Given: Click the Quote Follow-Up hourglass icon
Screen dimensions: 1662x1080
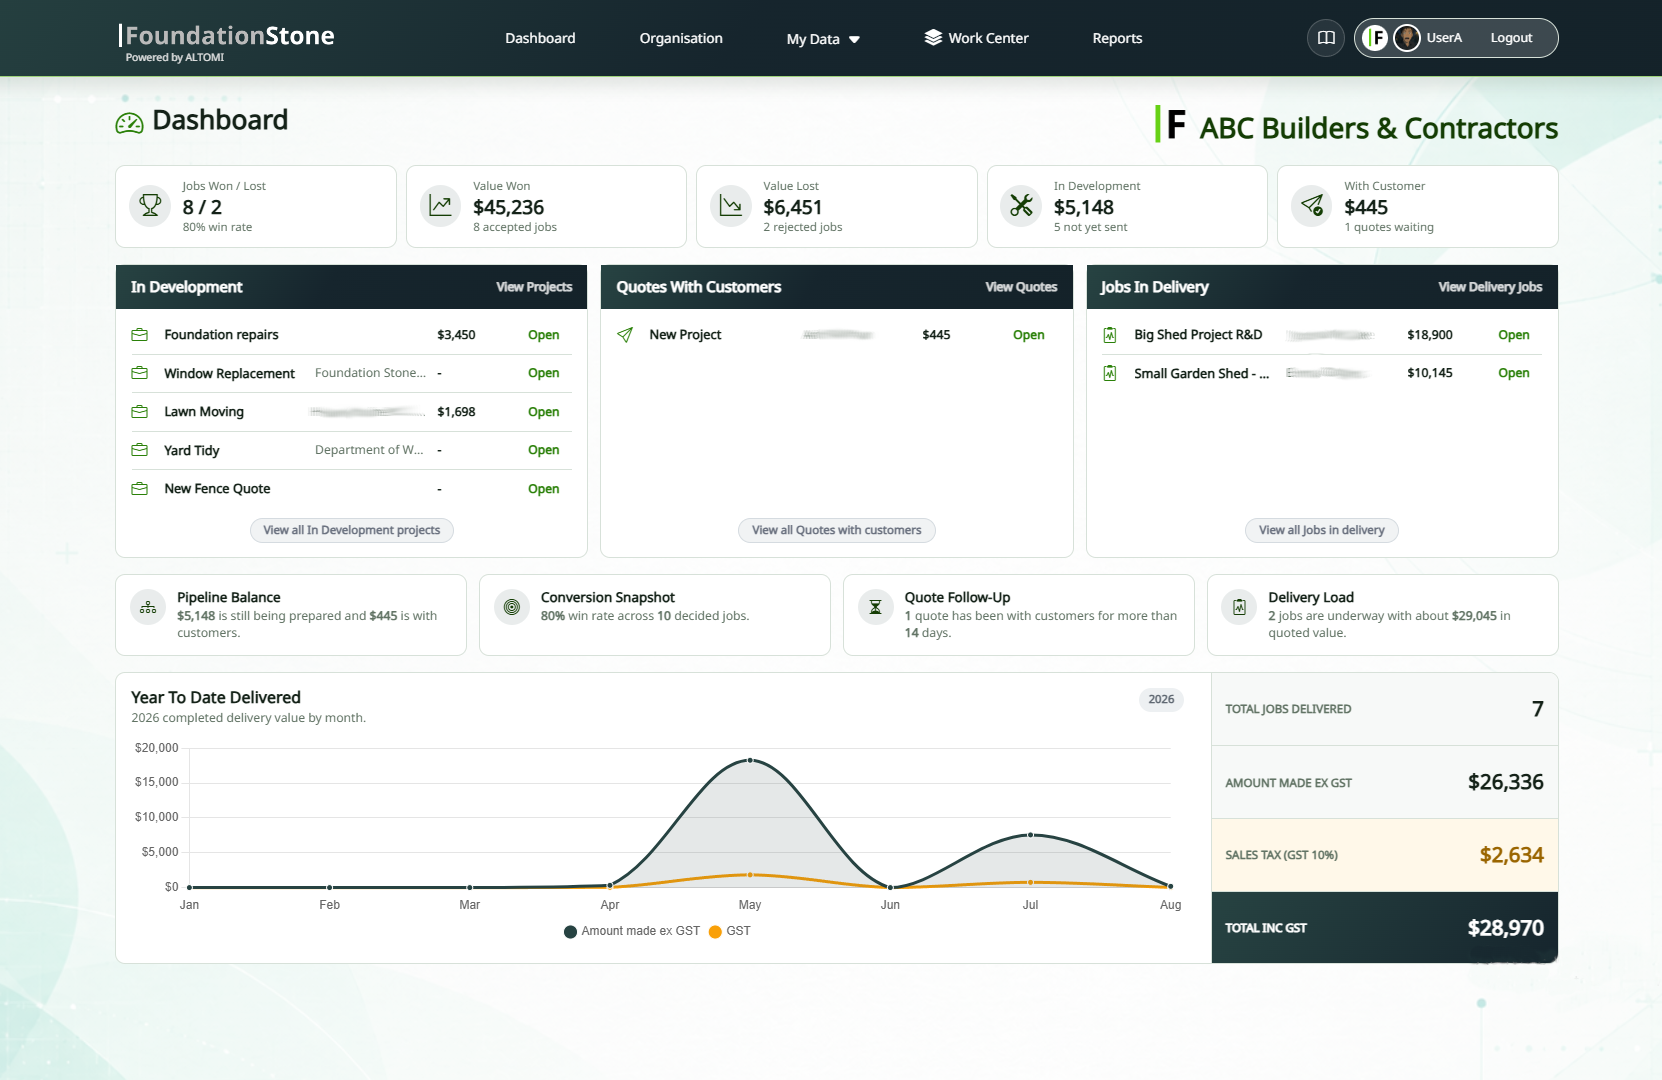Looking at the screenshot, I should click(875, 607).
